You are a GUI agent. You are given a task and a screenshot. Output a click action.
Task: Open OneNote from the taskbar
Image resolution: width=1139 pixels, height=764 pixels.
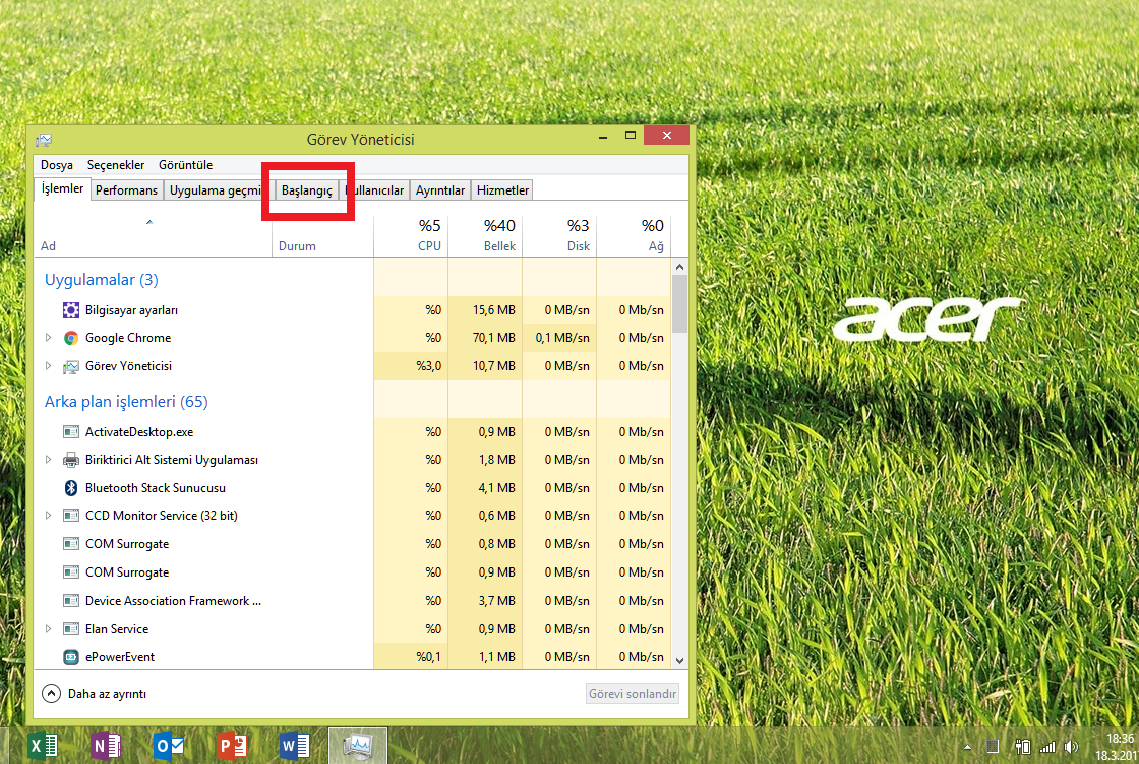(x=106, y=746)
